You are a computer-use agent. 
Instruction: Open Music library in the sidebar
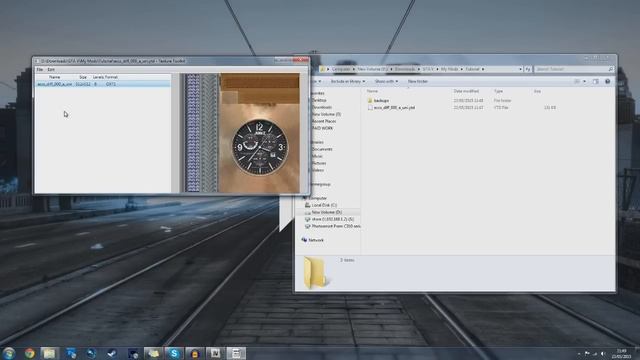[317, 156]
